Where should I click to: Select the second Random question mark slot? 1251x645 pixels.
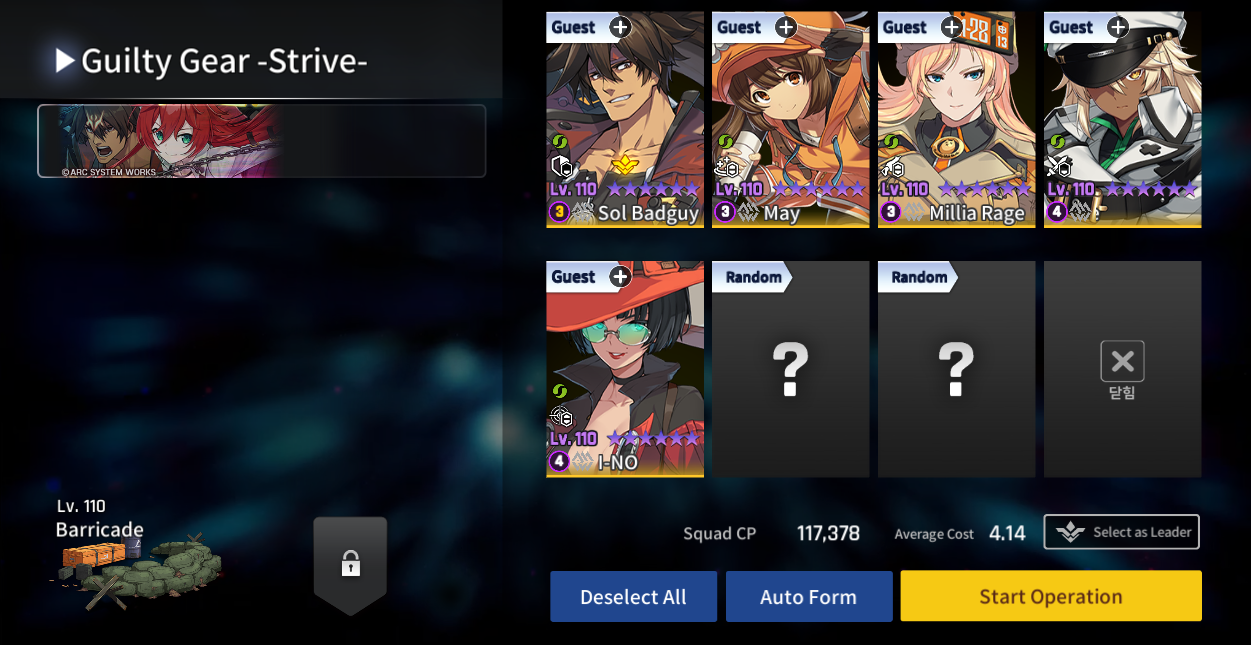click(x=956, y=369)
